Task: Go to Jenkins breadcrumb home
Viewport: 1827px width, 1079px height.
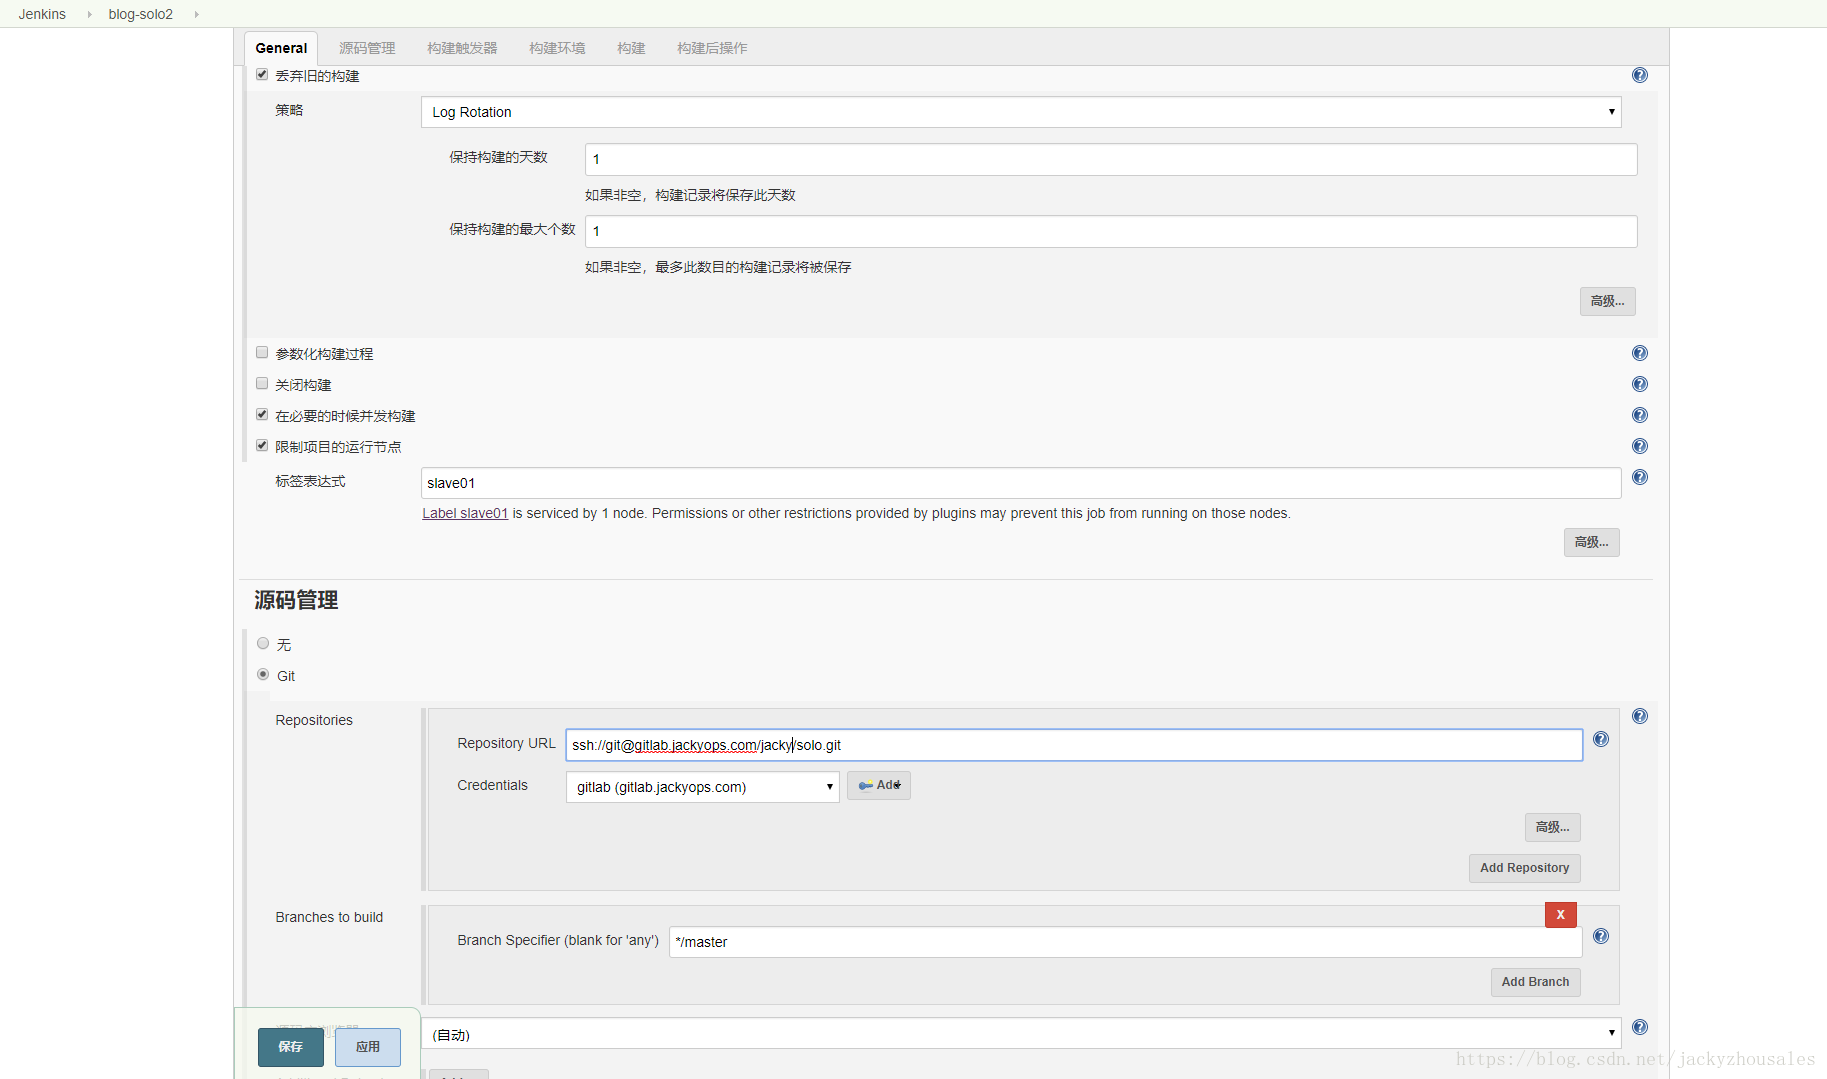Action: [42, 14]
